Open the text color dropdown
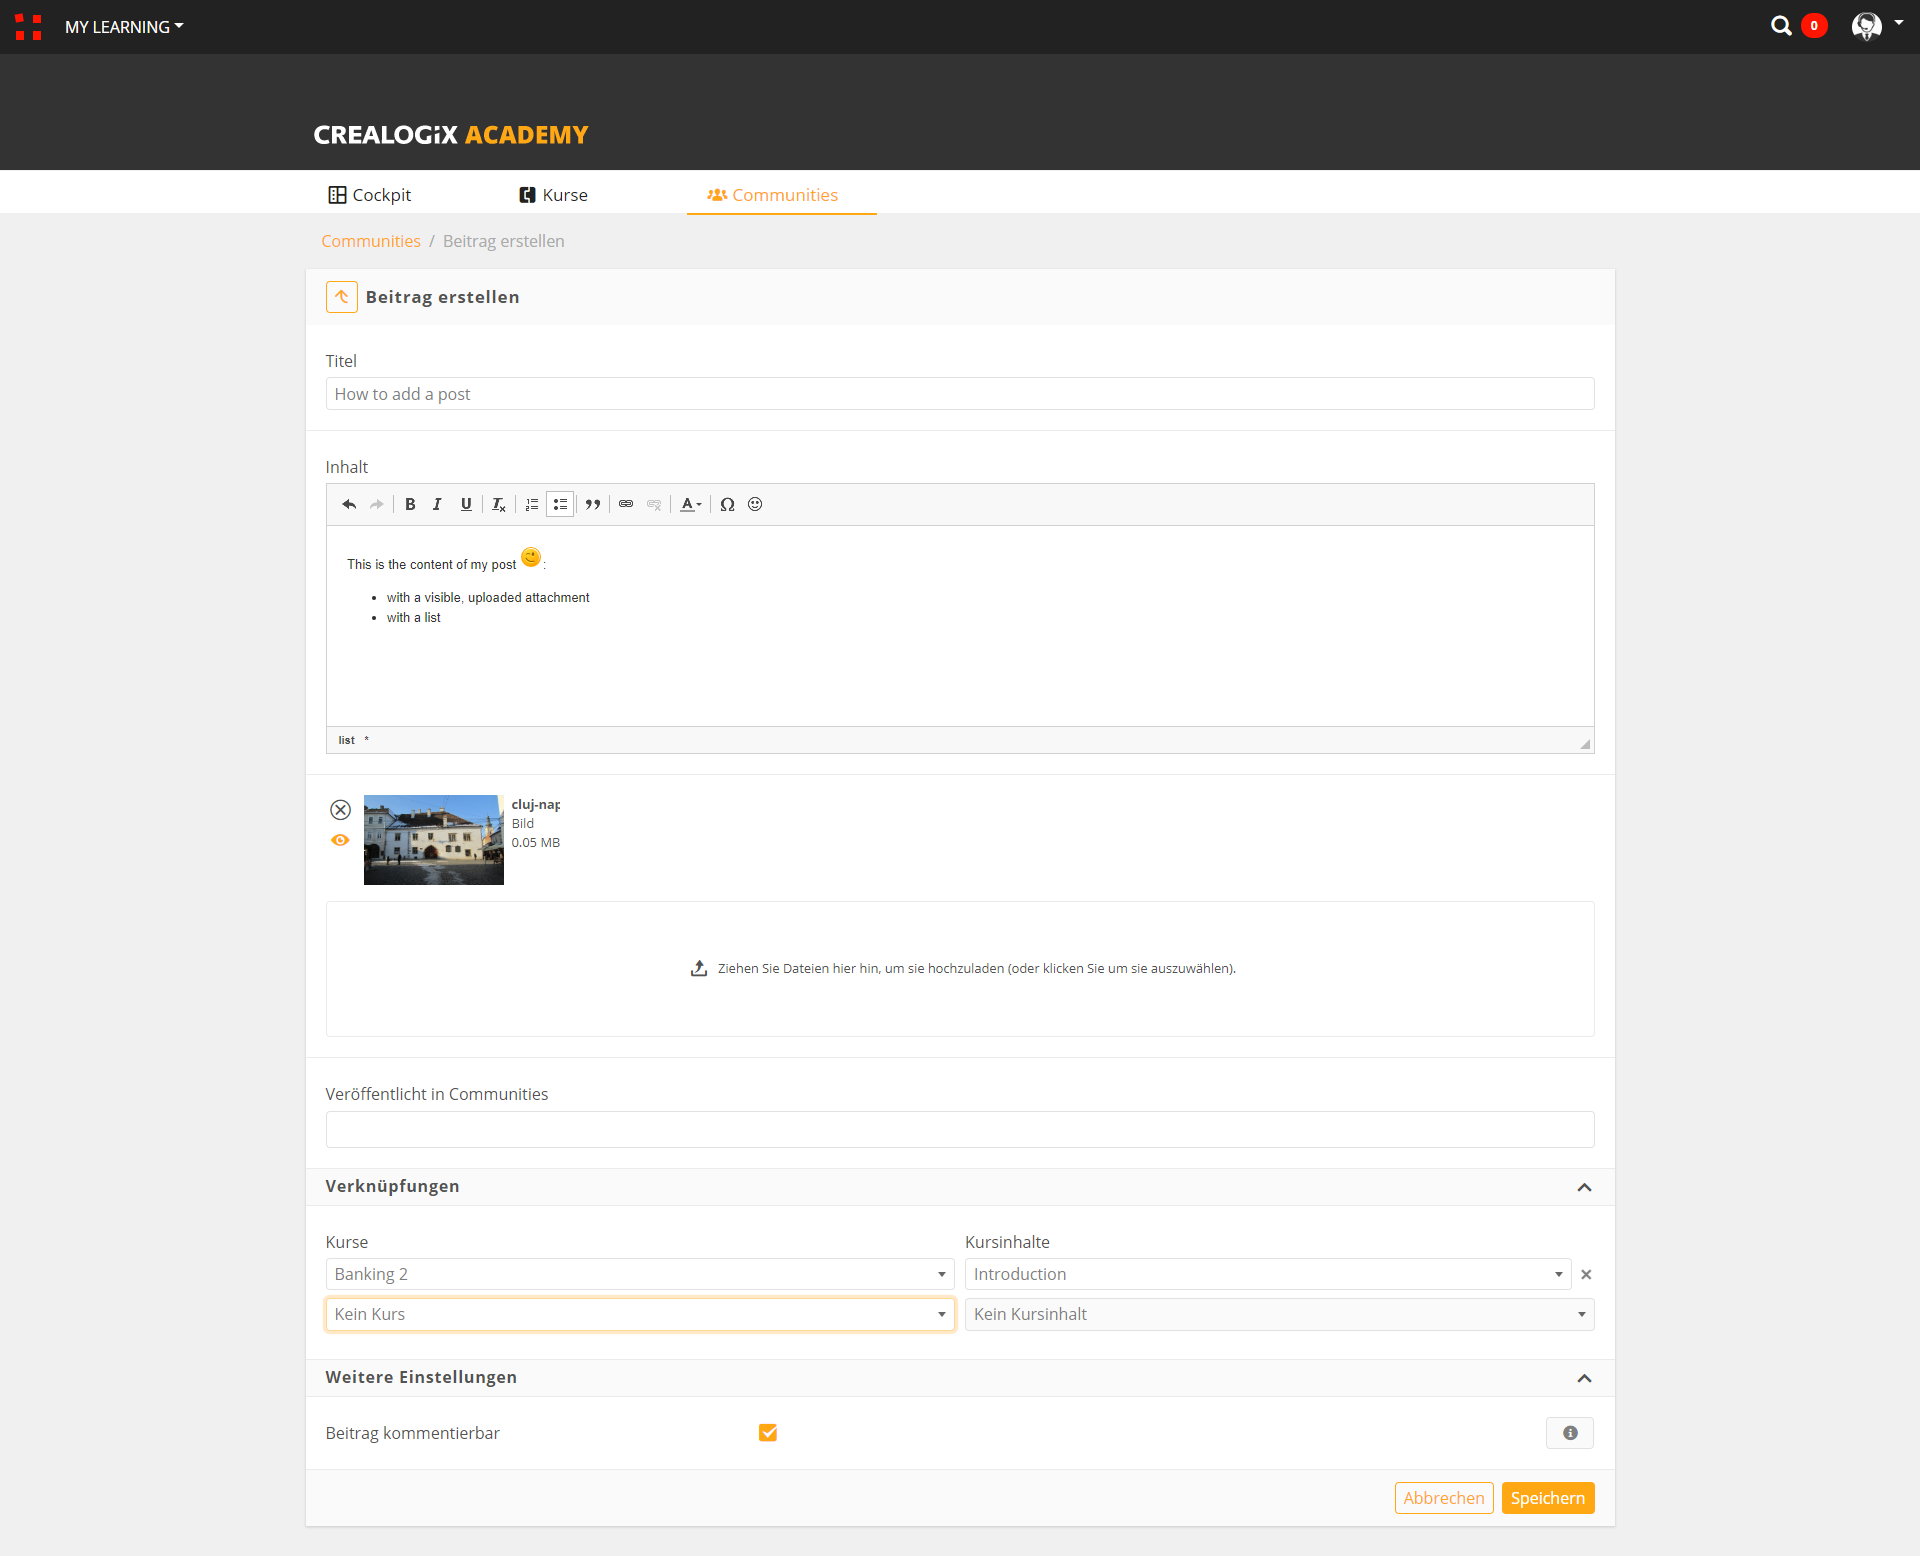 pos(691,504)
